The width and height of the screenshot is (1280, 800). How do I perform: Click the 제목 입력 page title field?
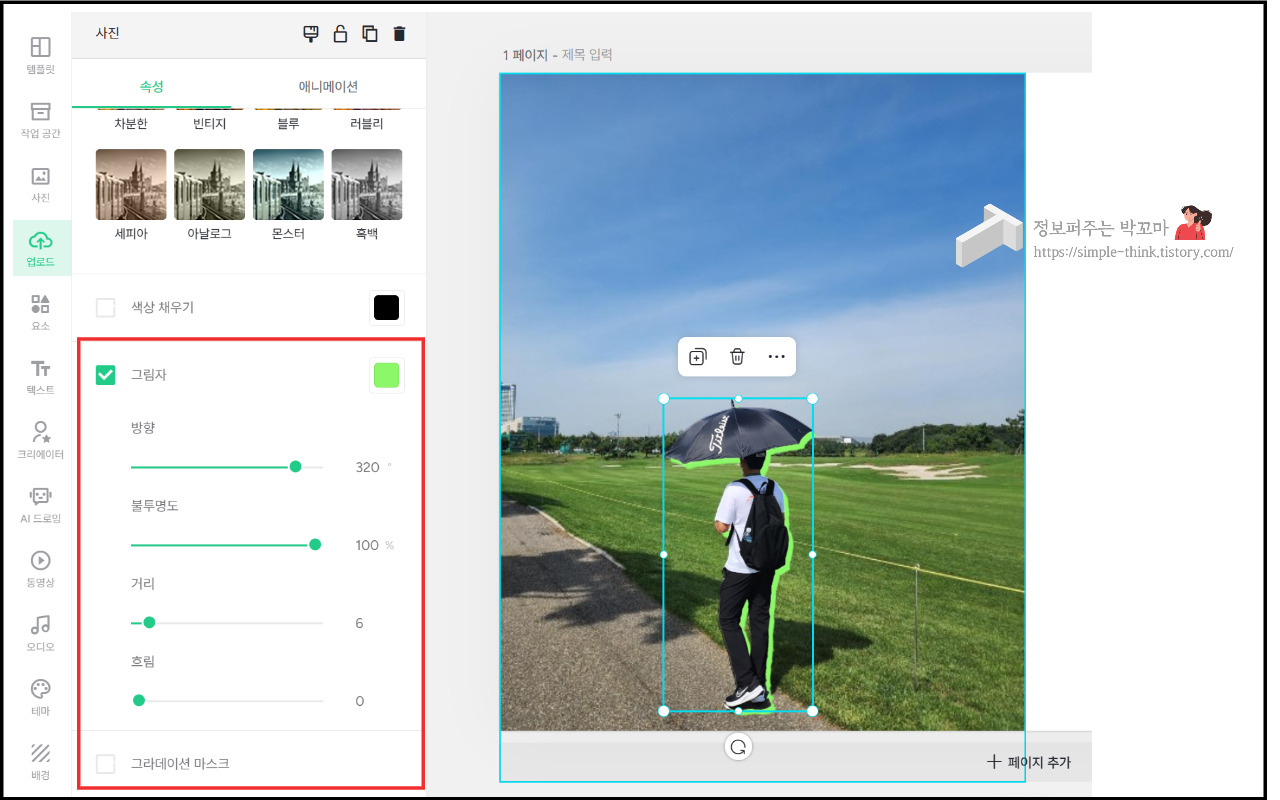click(587, 55)
